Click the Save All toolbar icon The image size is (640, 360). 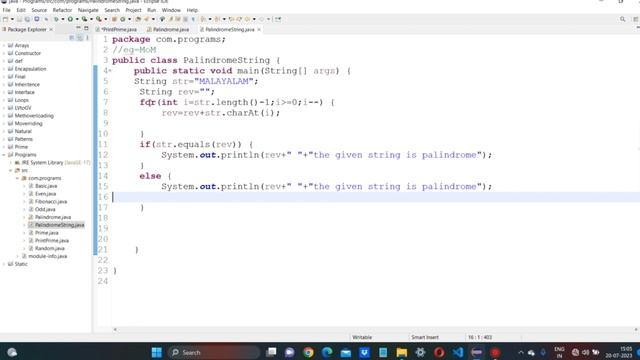(27, 19)
